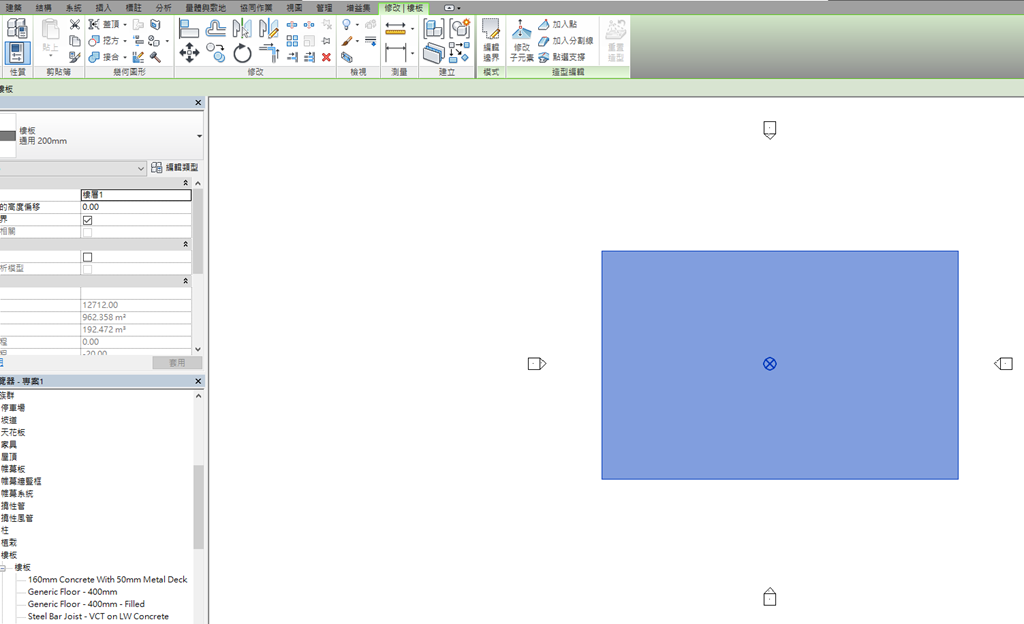1024x624 pixels.
Task: Activate the Move tool
Action: click(189, 53)
